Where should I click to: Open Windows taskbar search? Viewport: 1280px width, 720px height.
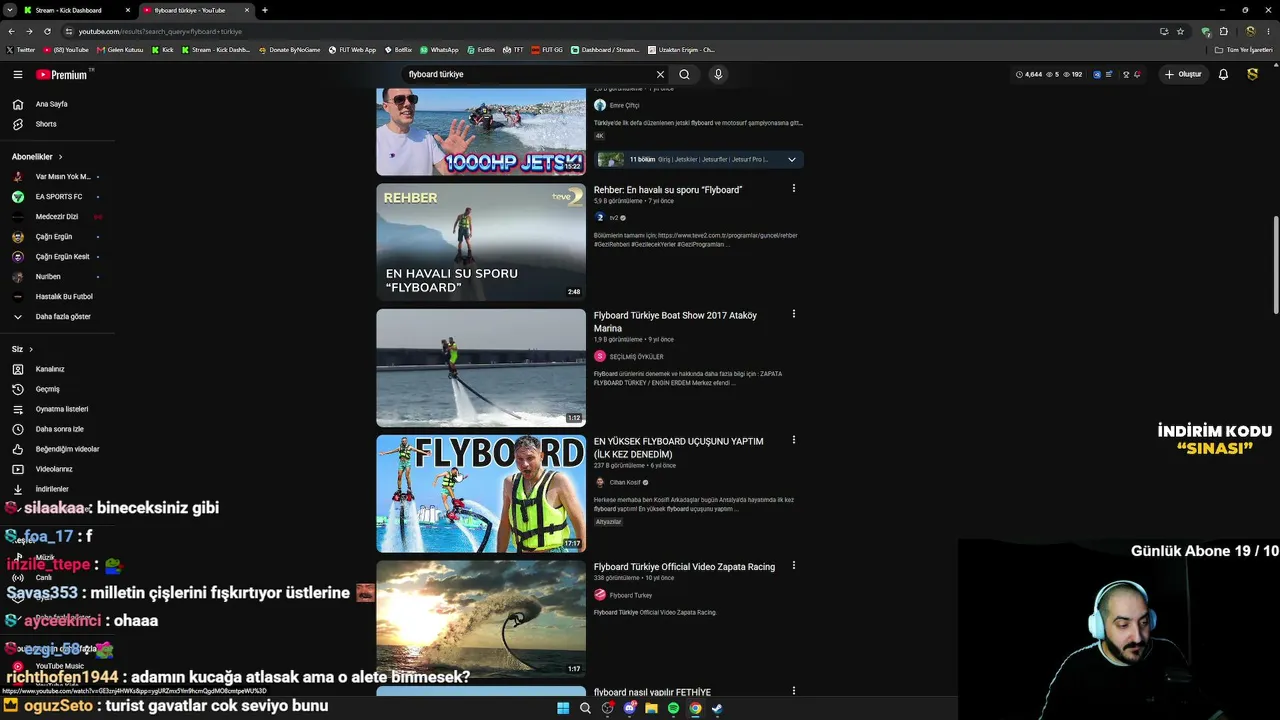585,708
